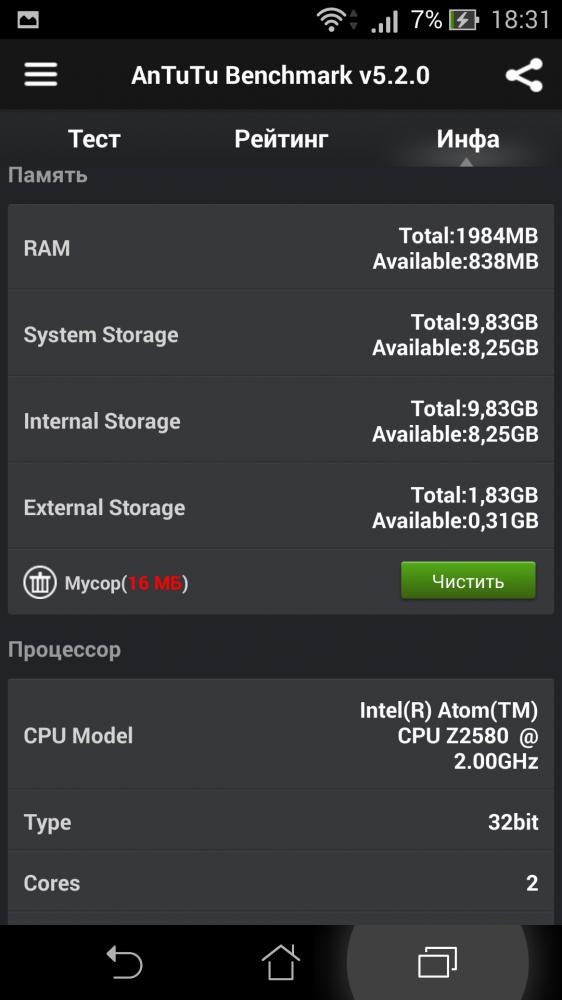Tap the Wi-Fi status icon

click(x=331, y=20)
